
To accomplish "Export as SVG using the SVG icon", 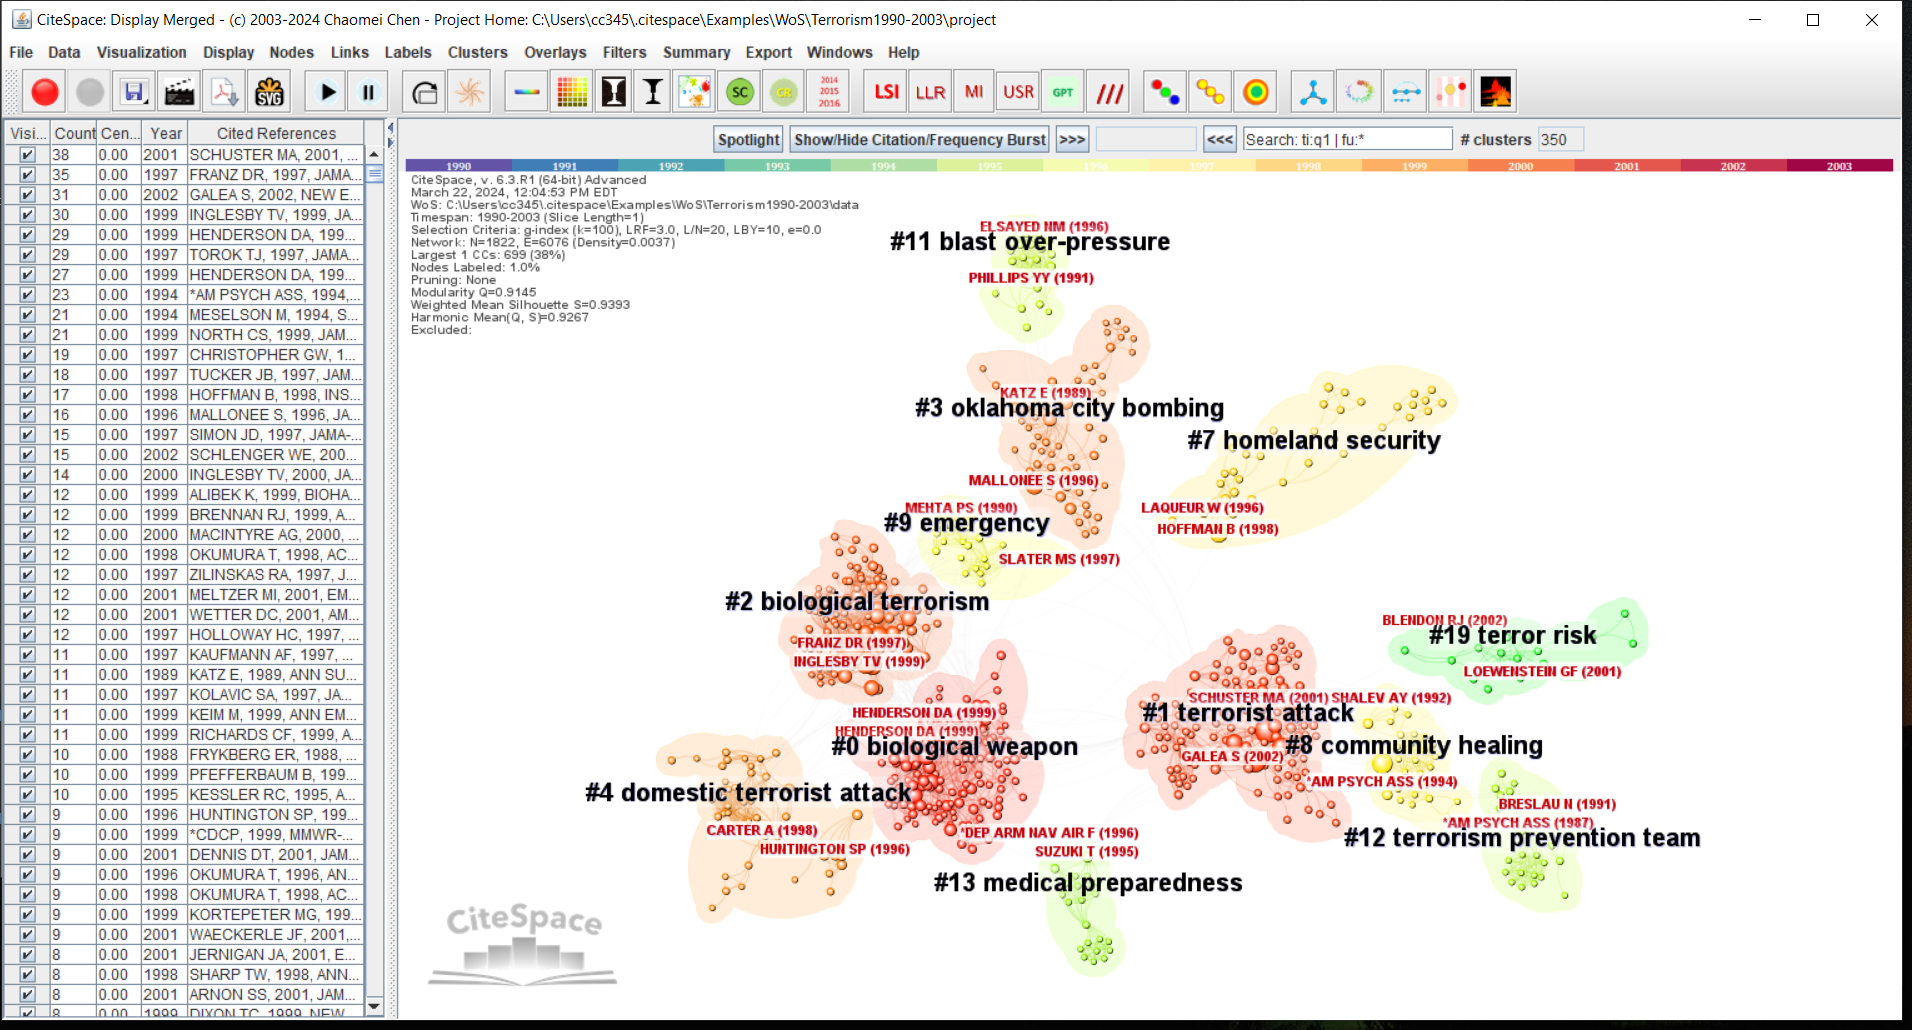I will [269, 92].
